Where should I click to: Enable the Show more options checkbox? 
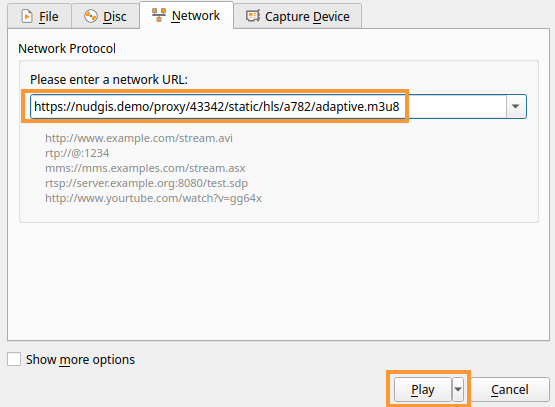click(14, 359)
